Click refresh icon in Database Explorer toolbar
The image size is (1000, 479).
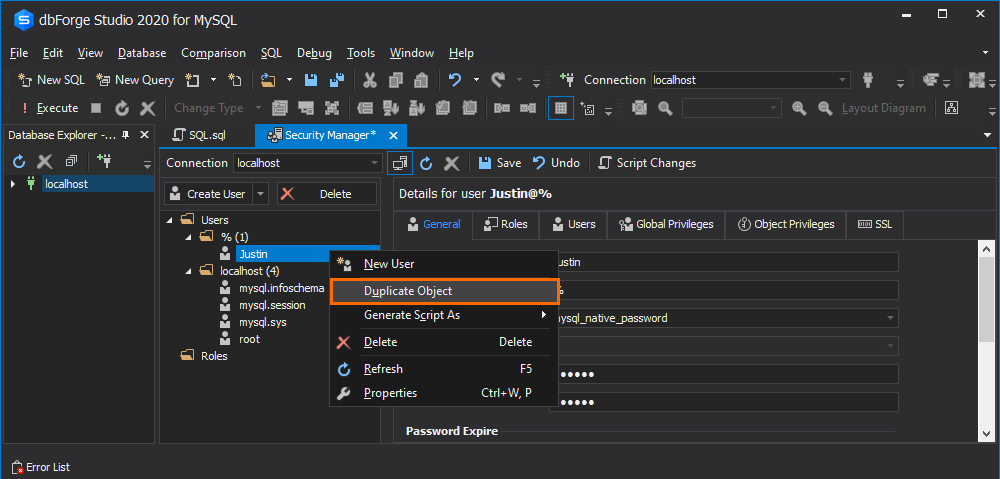[19, 161]
